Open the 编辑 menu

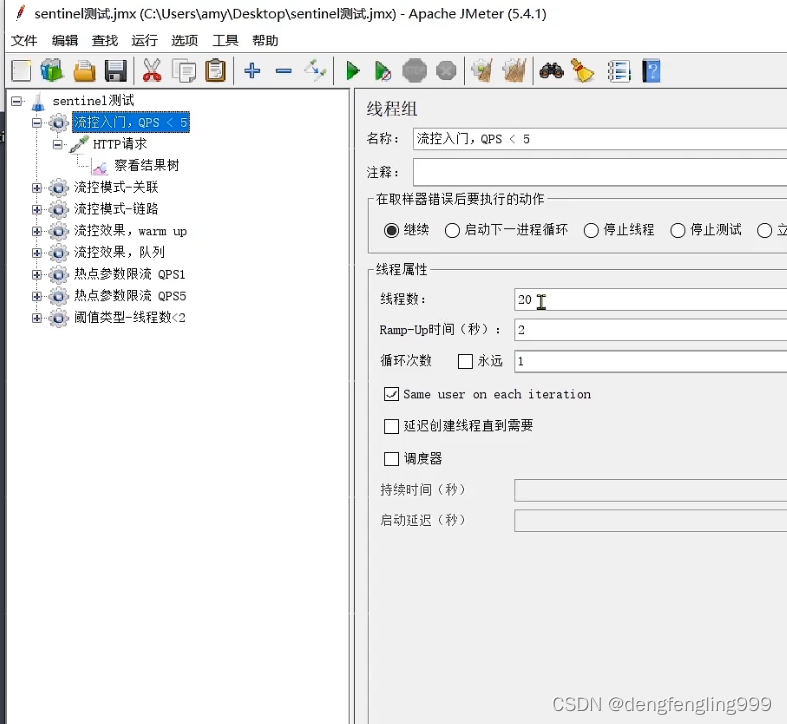click(x=65, y=41)
